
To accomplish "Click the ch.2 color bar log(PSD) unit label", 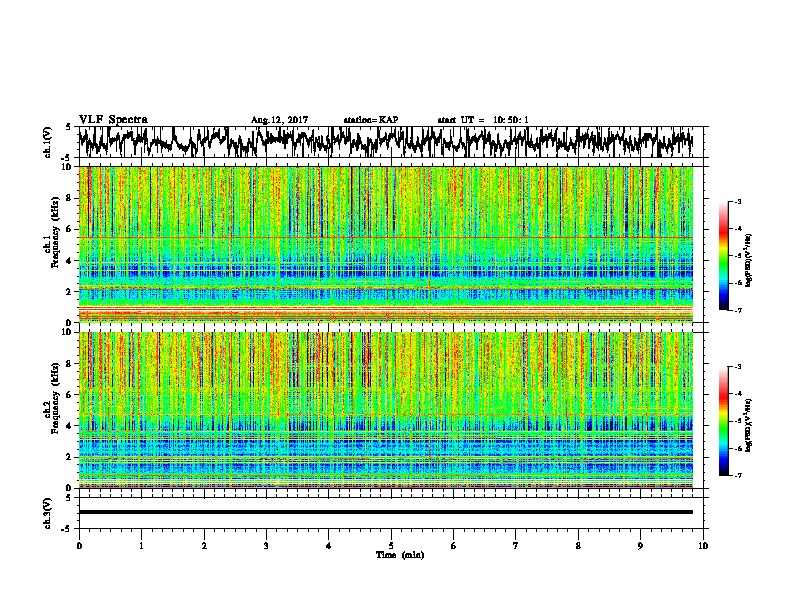I will coord(750,425).
